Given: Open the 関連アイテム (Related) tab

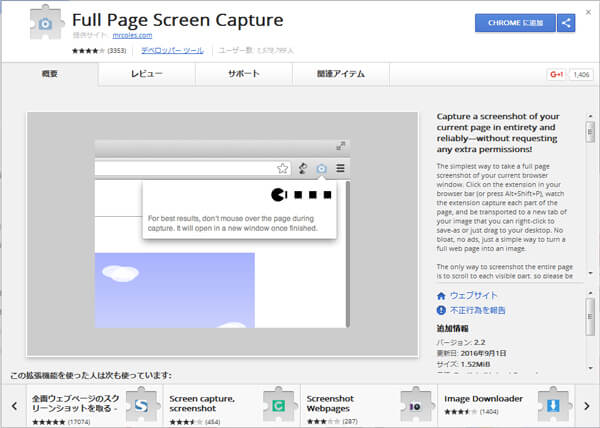Looking at the screenshot, I should (x=339, y=75).
